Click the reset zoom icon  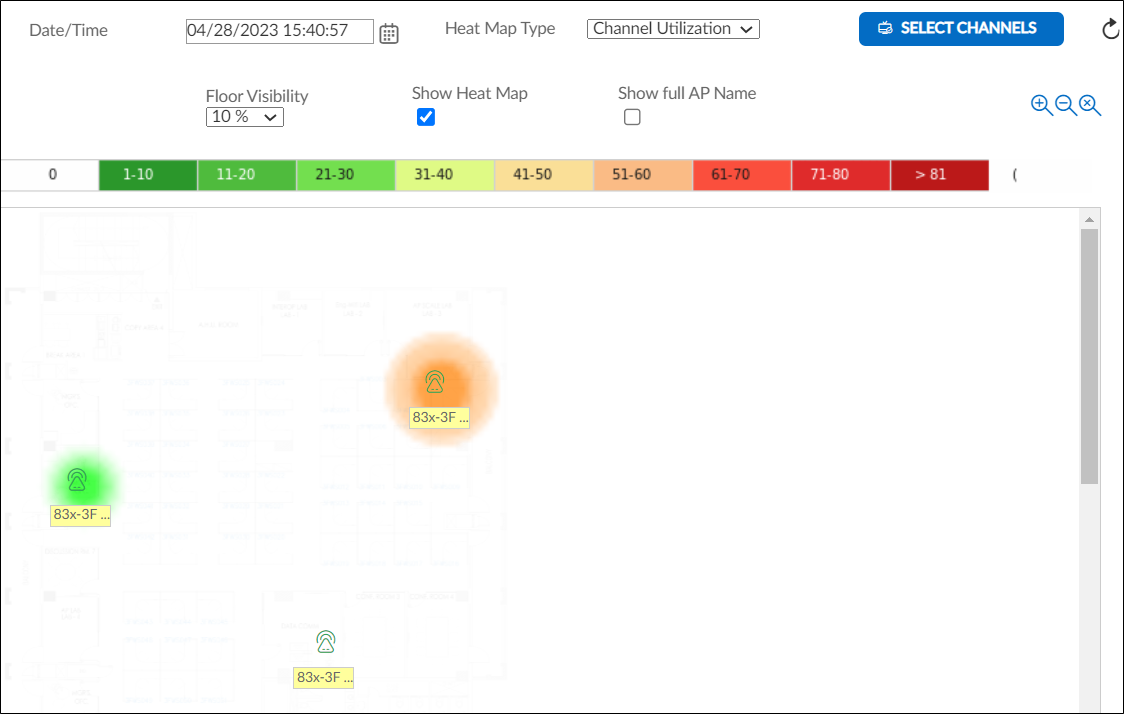(x=1088, y=104)
